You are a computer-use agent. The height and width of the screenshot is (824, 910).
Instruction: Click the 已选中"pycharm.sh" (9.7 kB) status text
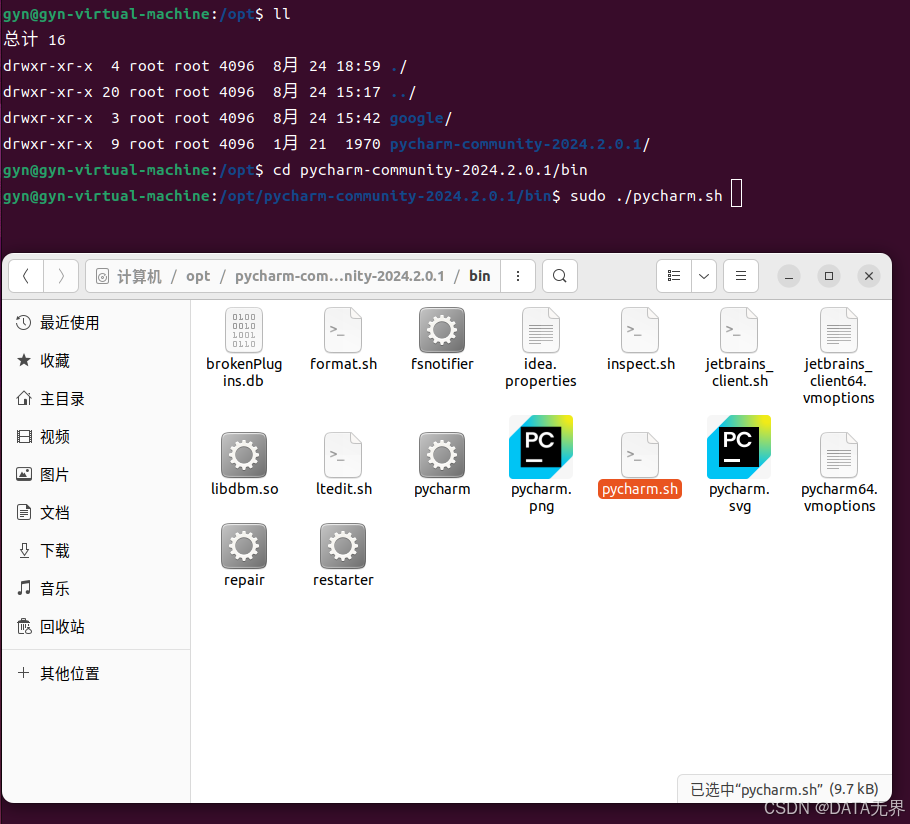[784, 790]
